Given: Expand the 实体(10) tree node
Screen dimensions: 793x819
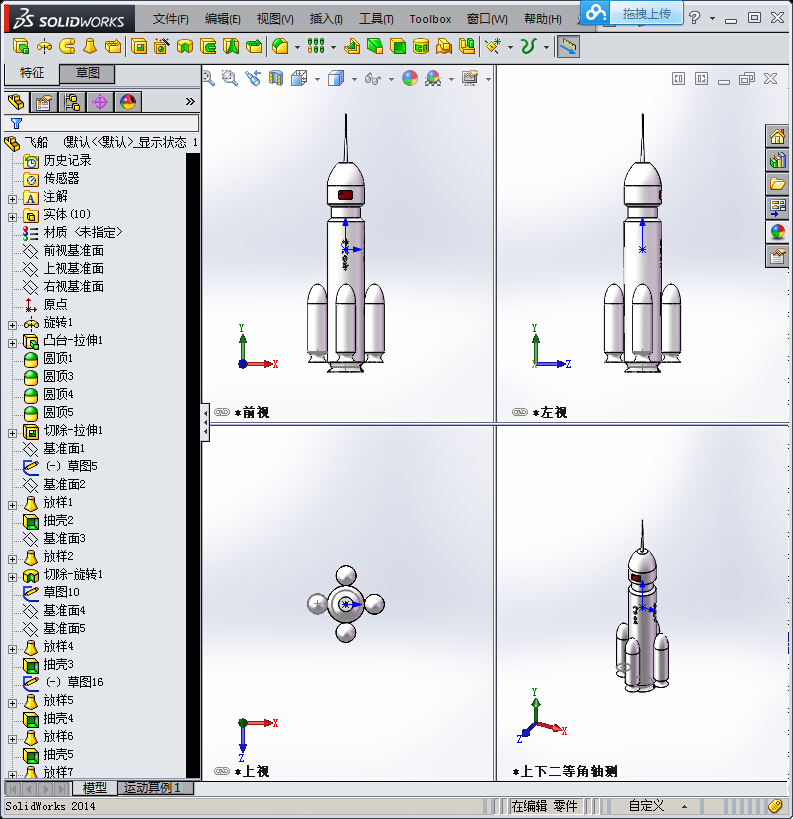Looking at the screenshot, I should 13,217.
